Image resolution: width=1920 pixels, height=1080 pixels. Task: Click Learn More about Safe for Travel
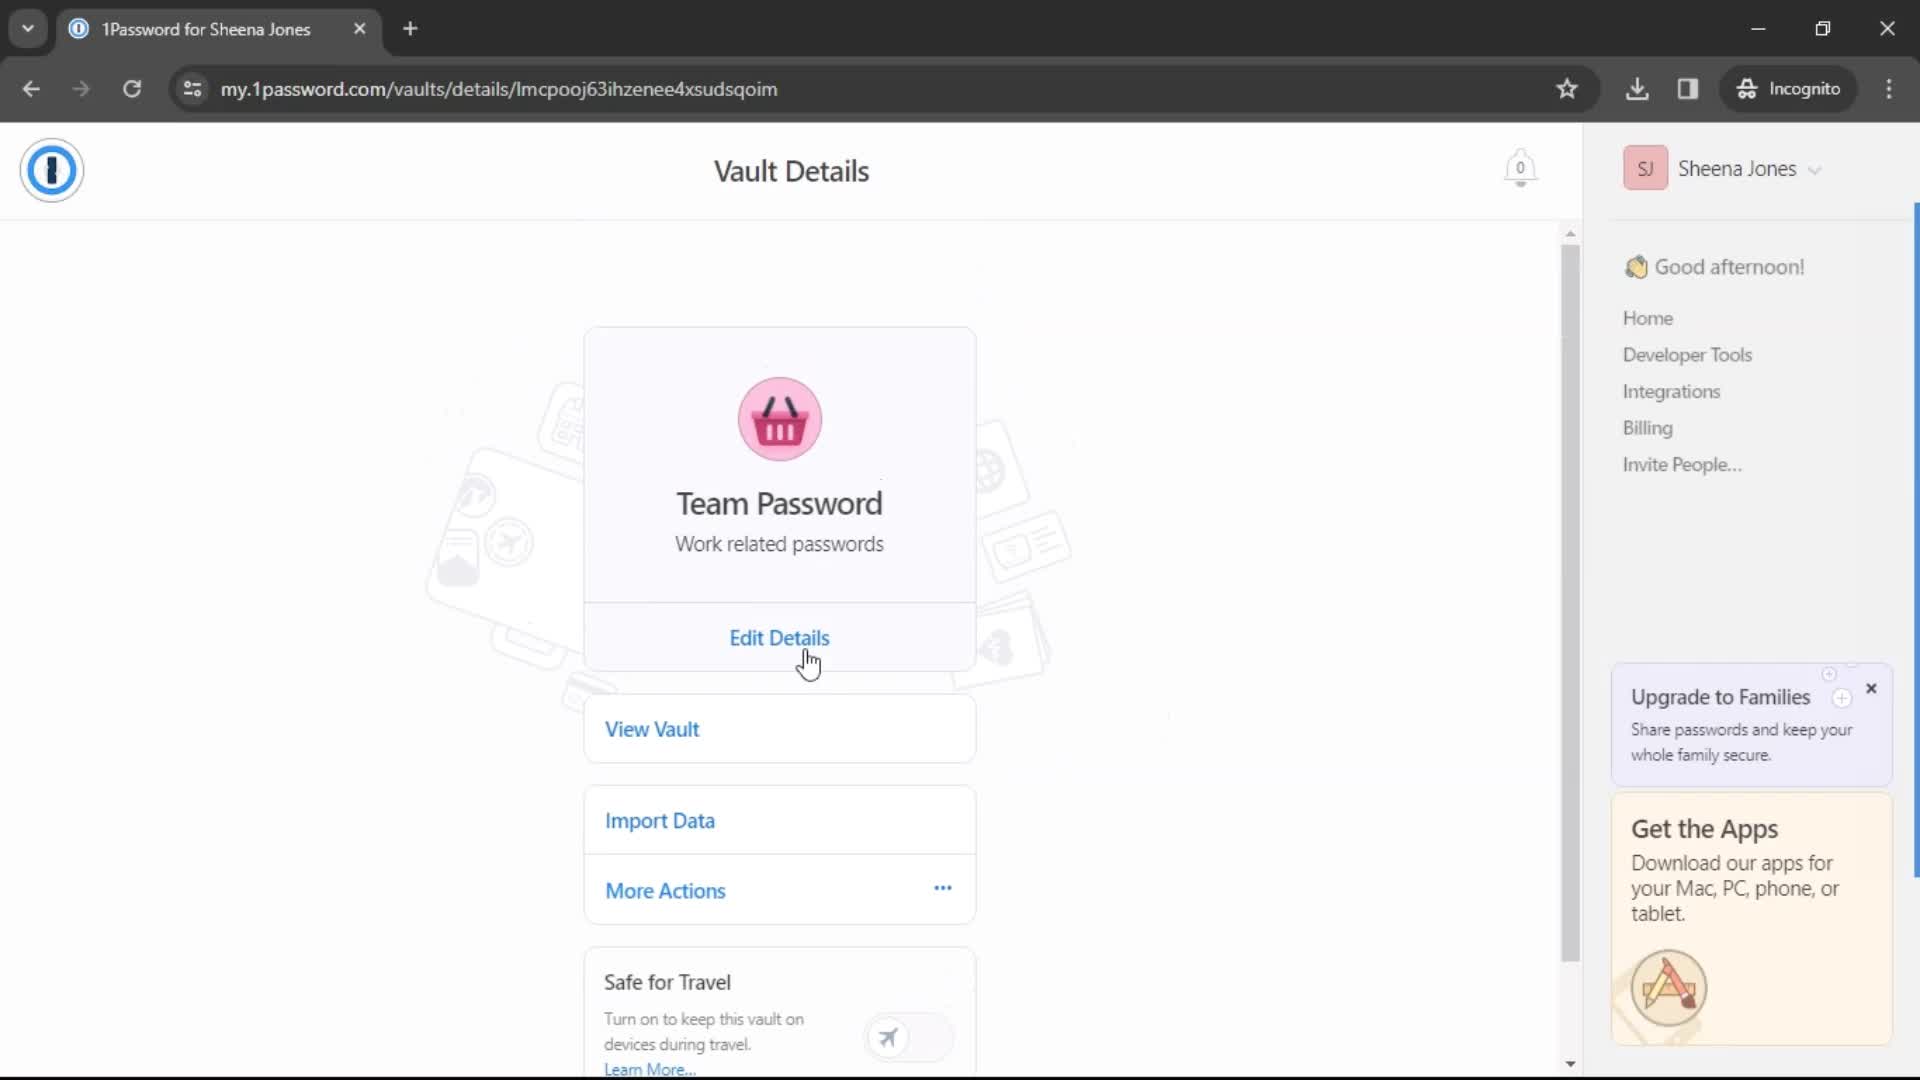(x=647, y=1068)
